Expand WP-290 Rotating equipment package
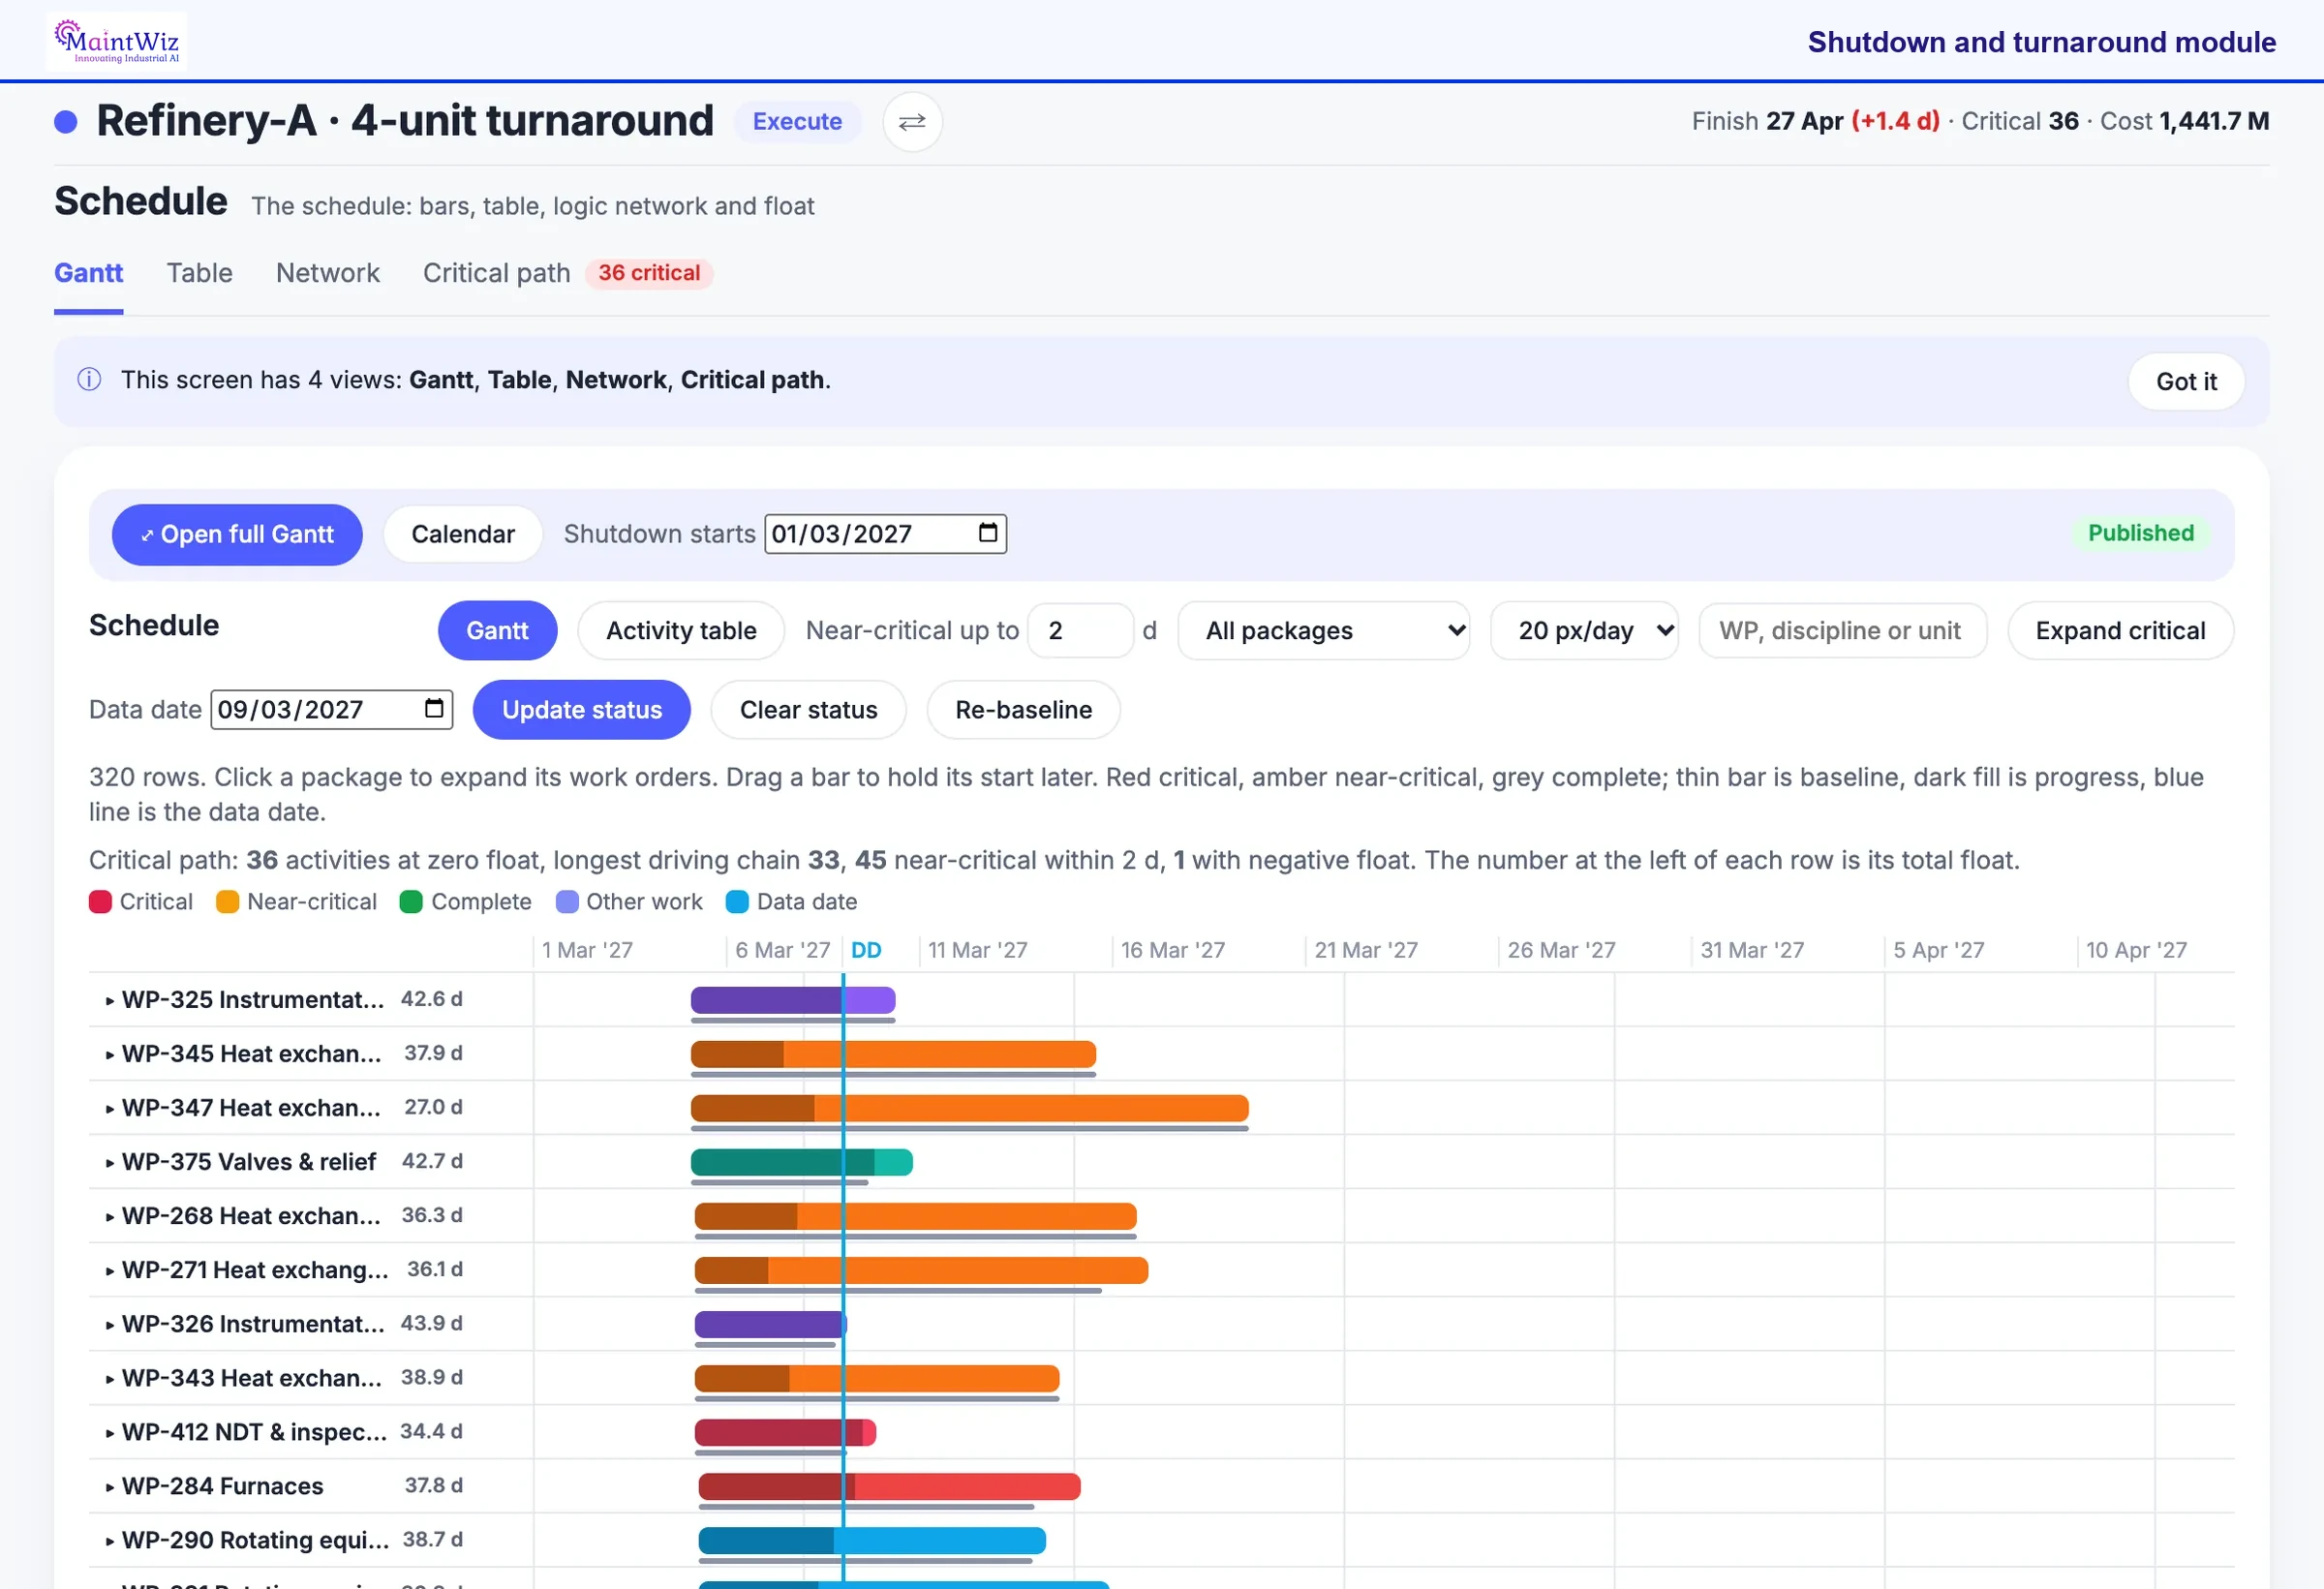This screenshot has height=1589, width=2324. coord(109,1540)
